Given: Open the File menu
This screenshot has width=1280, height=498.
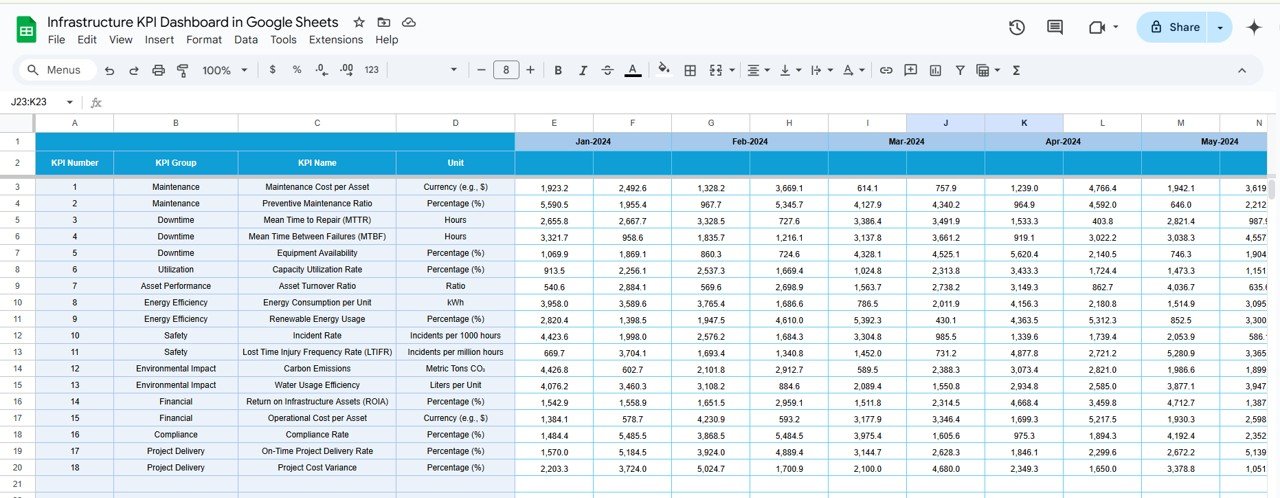Looking at the screenshot, I should tap(57, 40).
